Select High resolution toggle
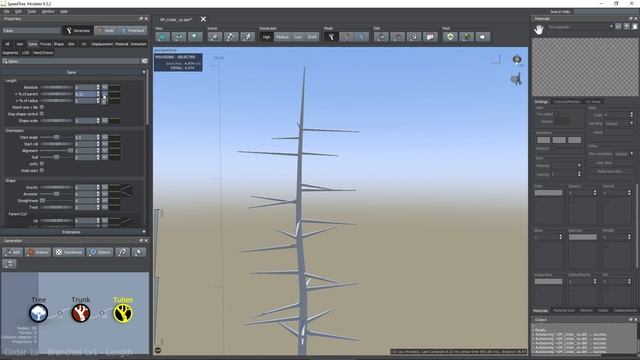The height and width of the screenshot is (360, 640). pyautogui.click(x=266, y=37)
